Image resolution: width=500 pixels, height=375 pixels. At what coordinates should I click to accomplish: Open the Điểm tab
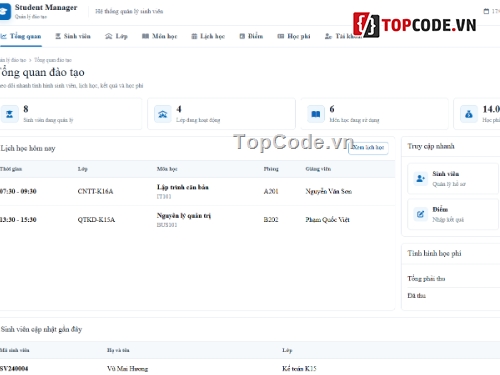[251, 36]
